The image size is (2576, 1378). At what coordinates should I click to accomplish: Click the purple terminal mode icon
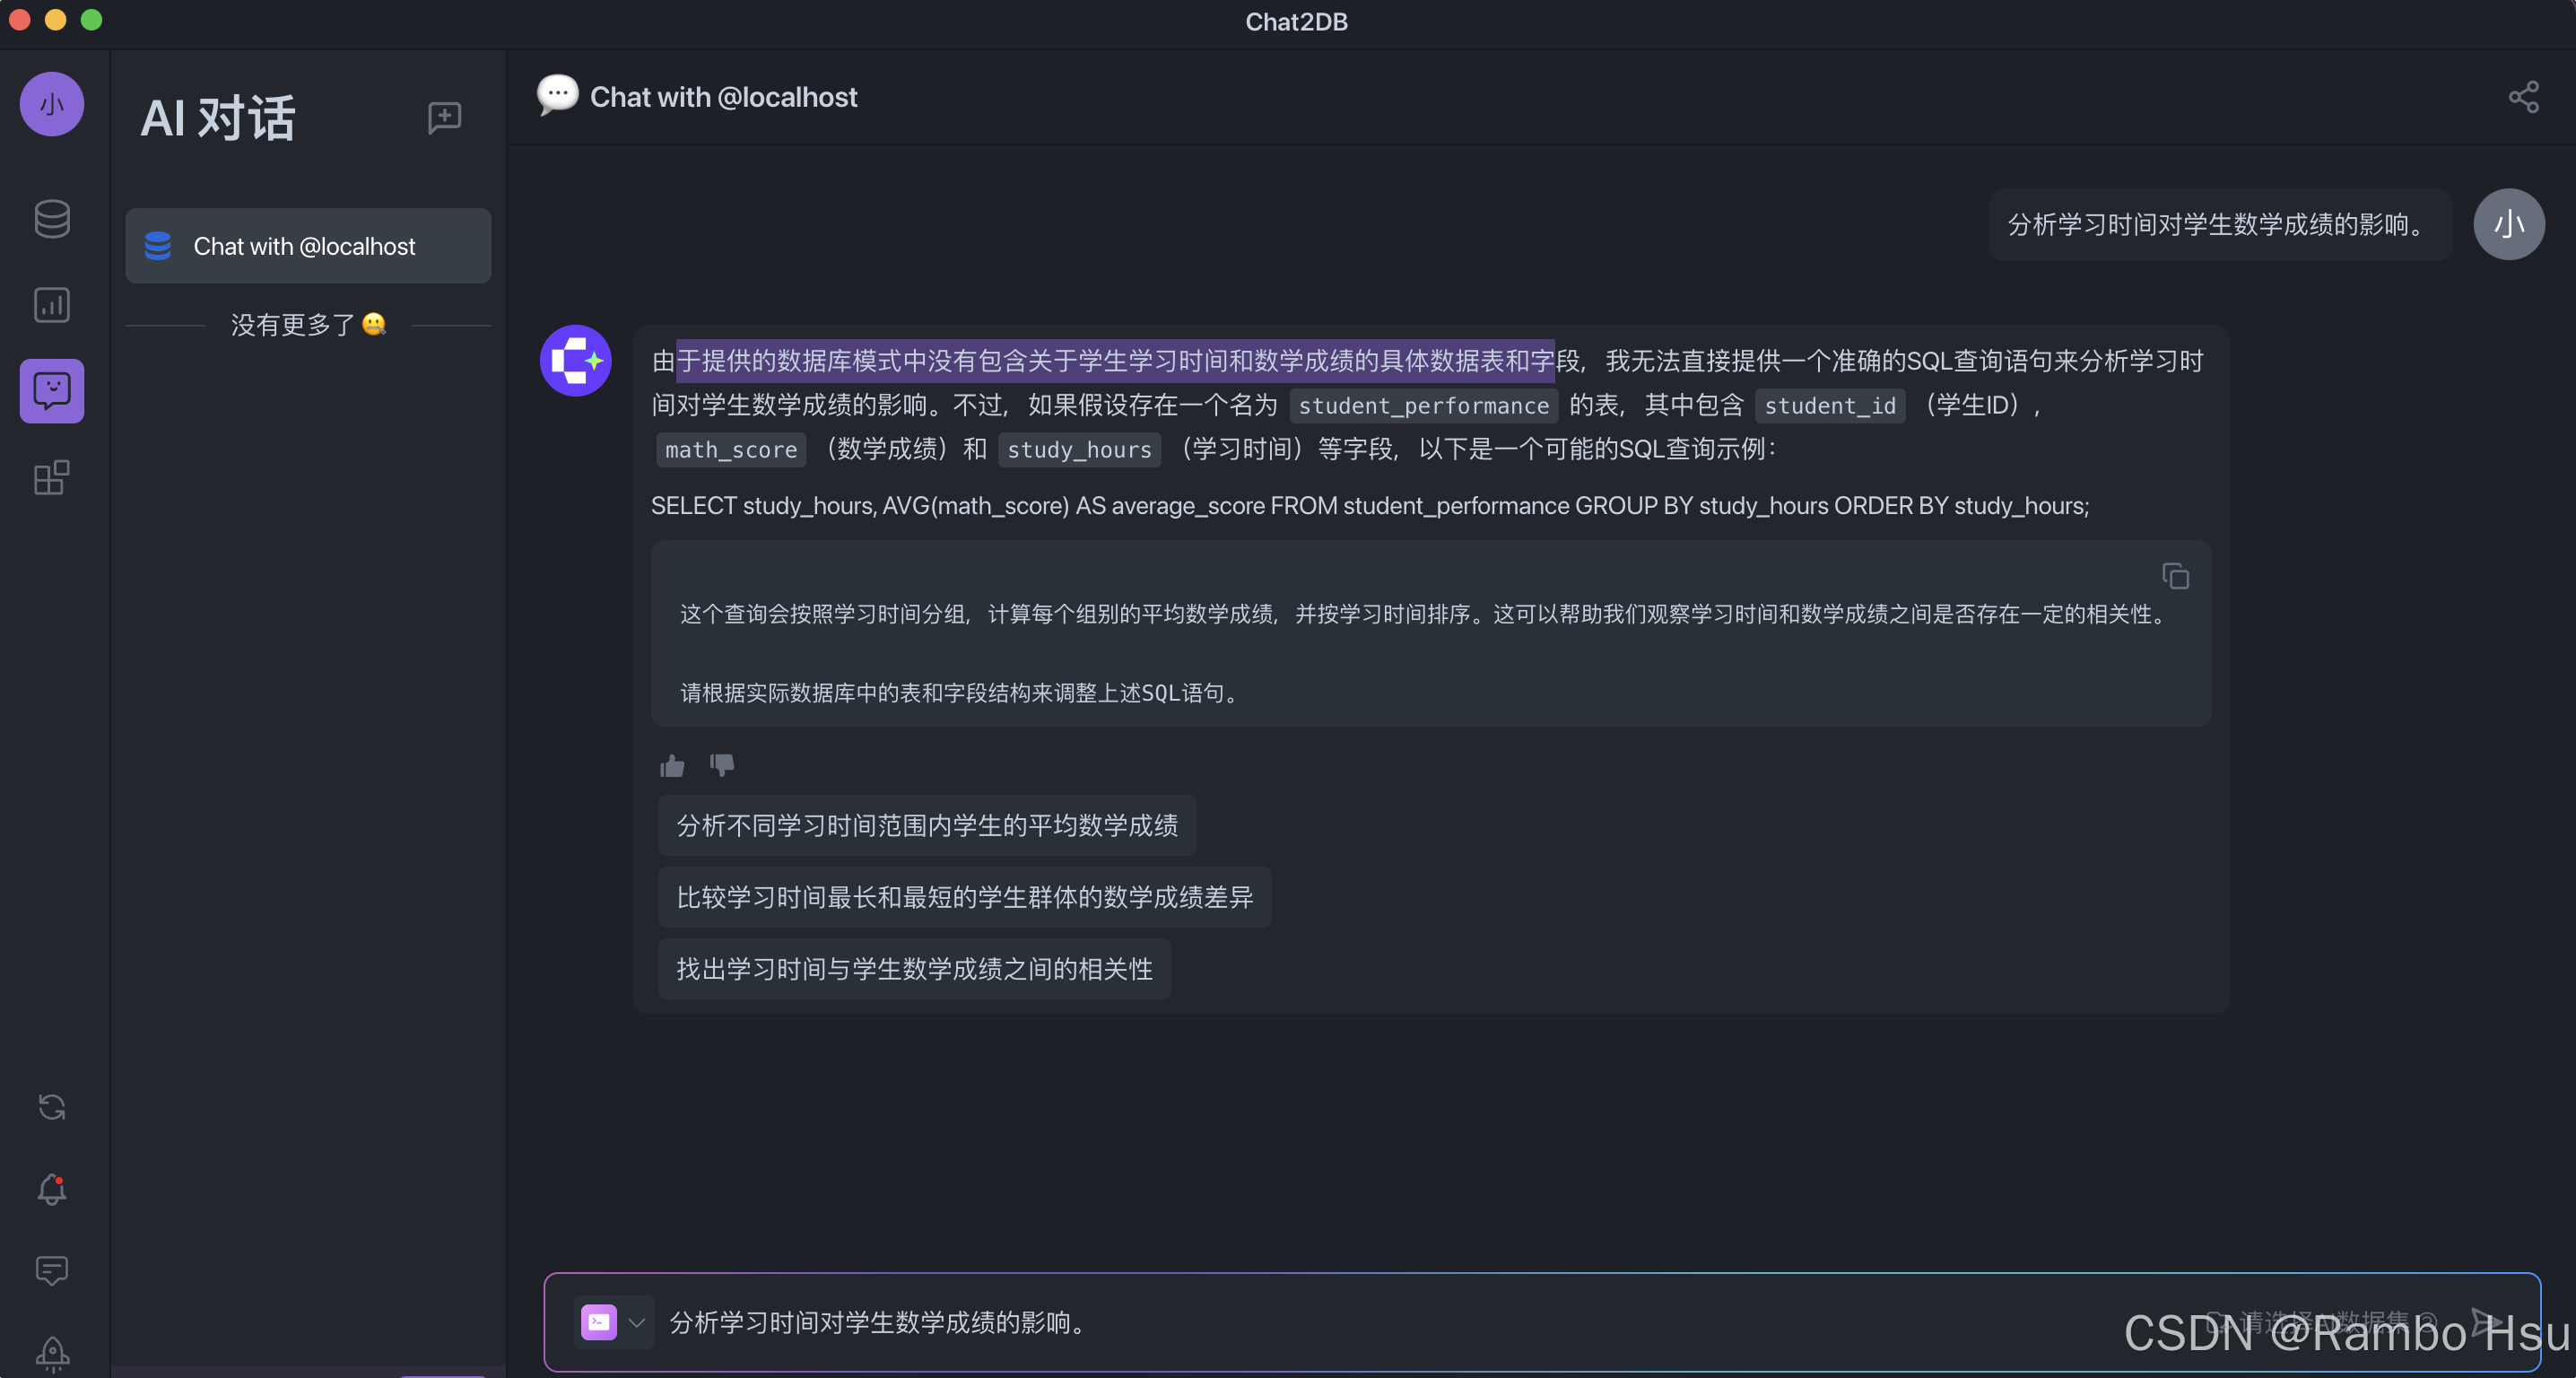tap(599, 1323)
